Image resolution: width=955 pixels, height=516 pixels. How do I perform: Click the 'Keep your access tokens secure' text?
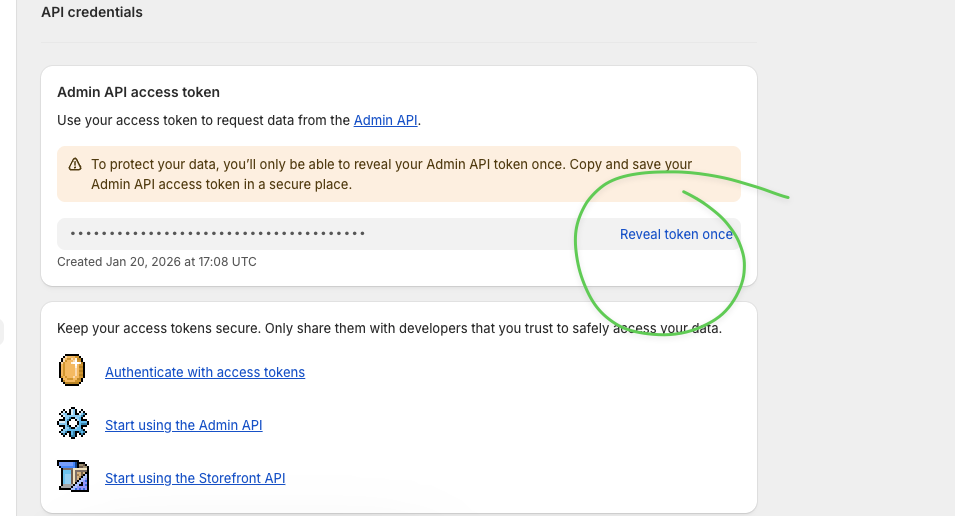pos(389,328)
